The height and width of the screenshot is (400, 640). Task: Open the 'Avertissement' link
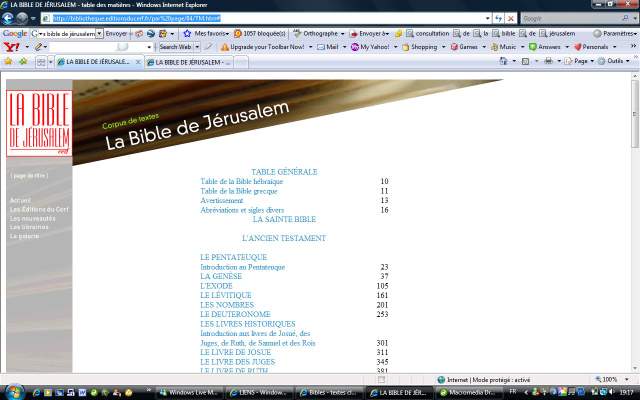[222, 200]
